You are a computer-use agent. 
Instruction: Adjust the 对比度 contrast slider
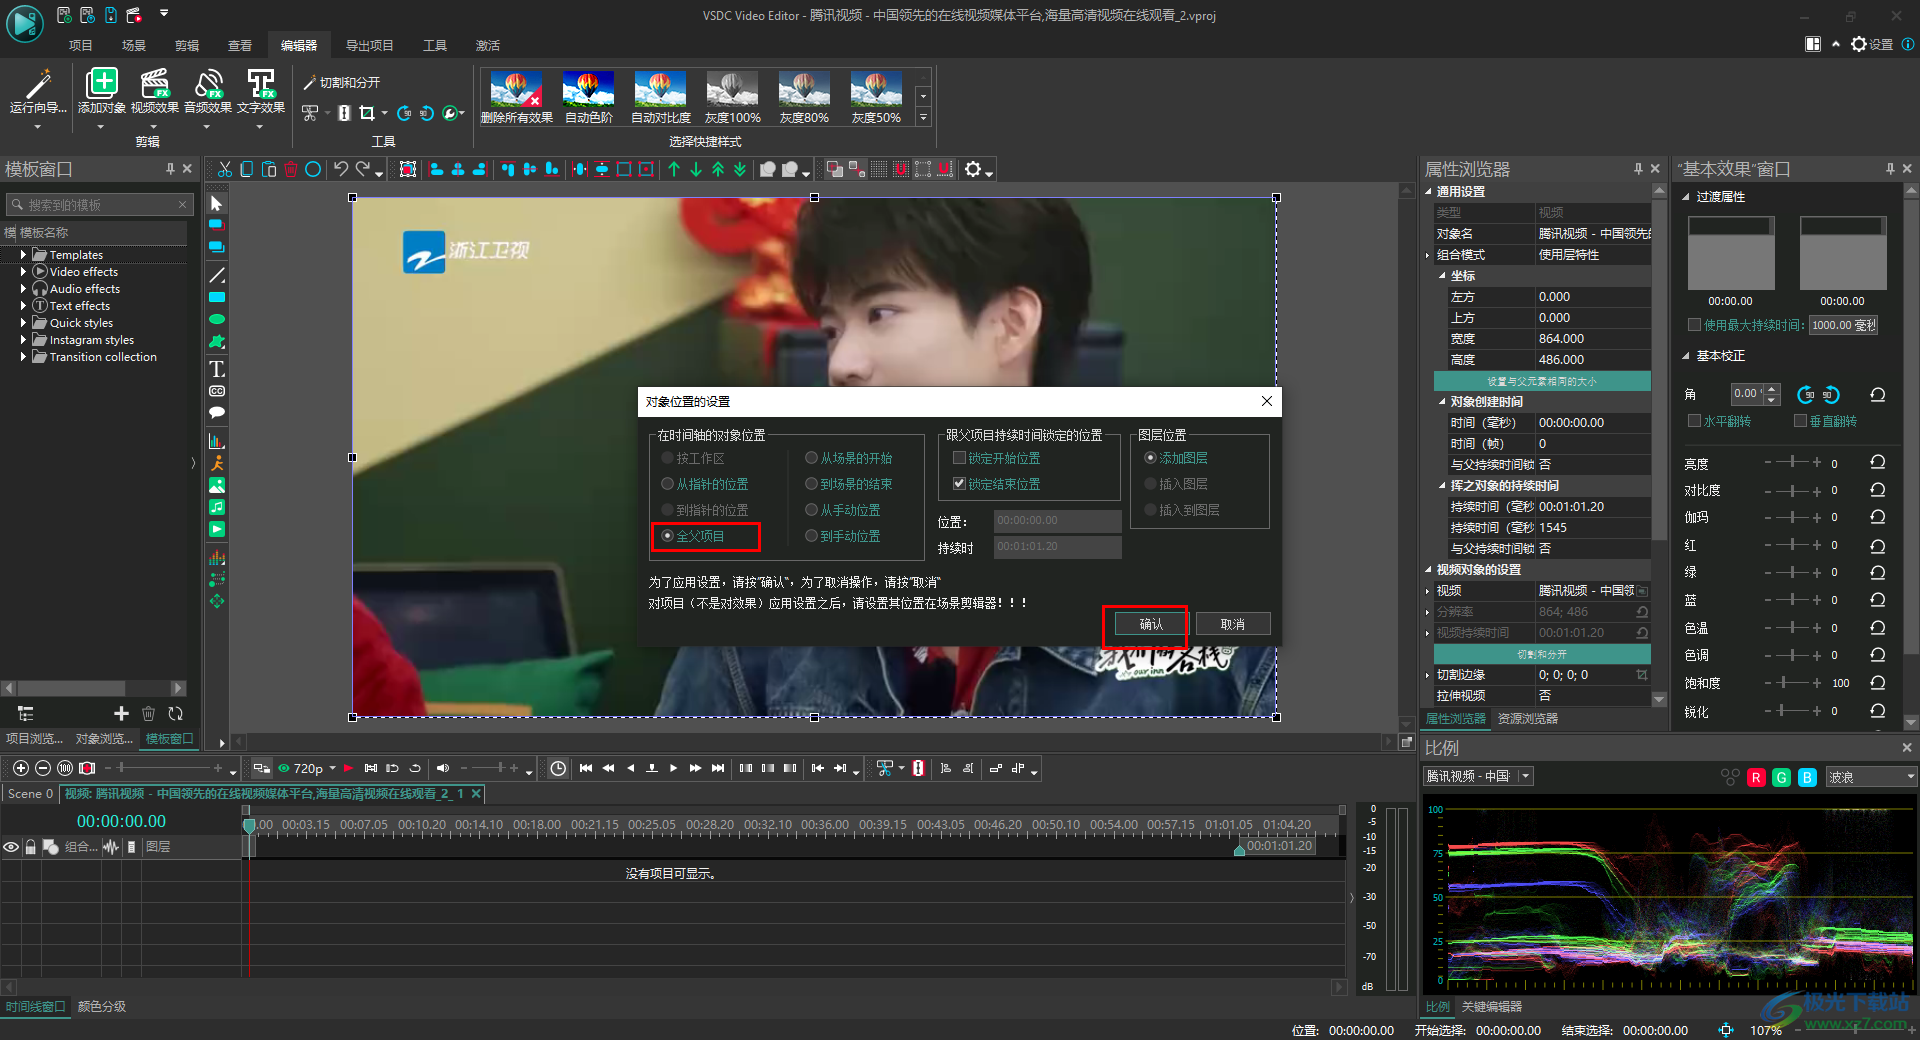(1791, 490)
